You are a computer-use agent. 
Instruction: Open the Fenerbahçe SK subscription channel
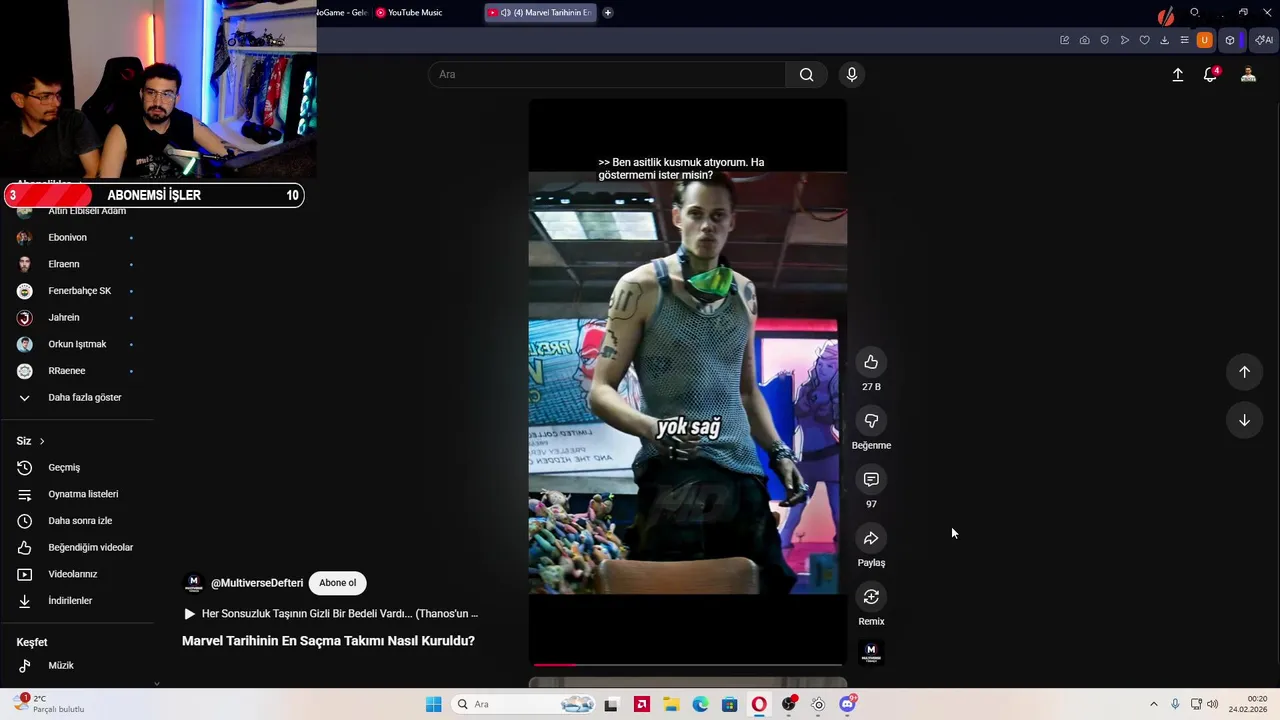80,291
